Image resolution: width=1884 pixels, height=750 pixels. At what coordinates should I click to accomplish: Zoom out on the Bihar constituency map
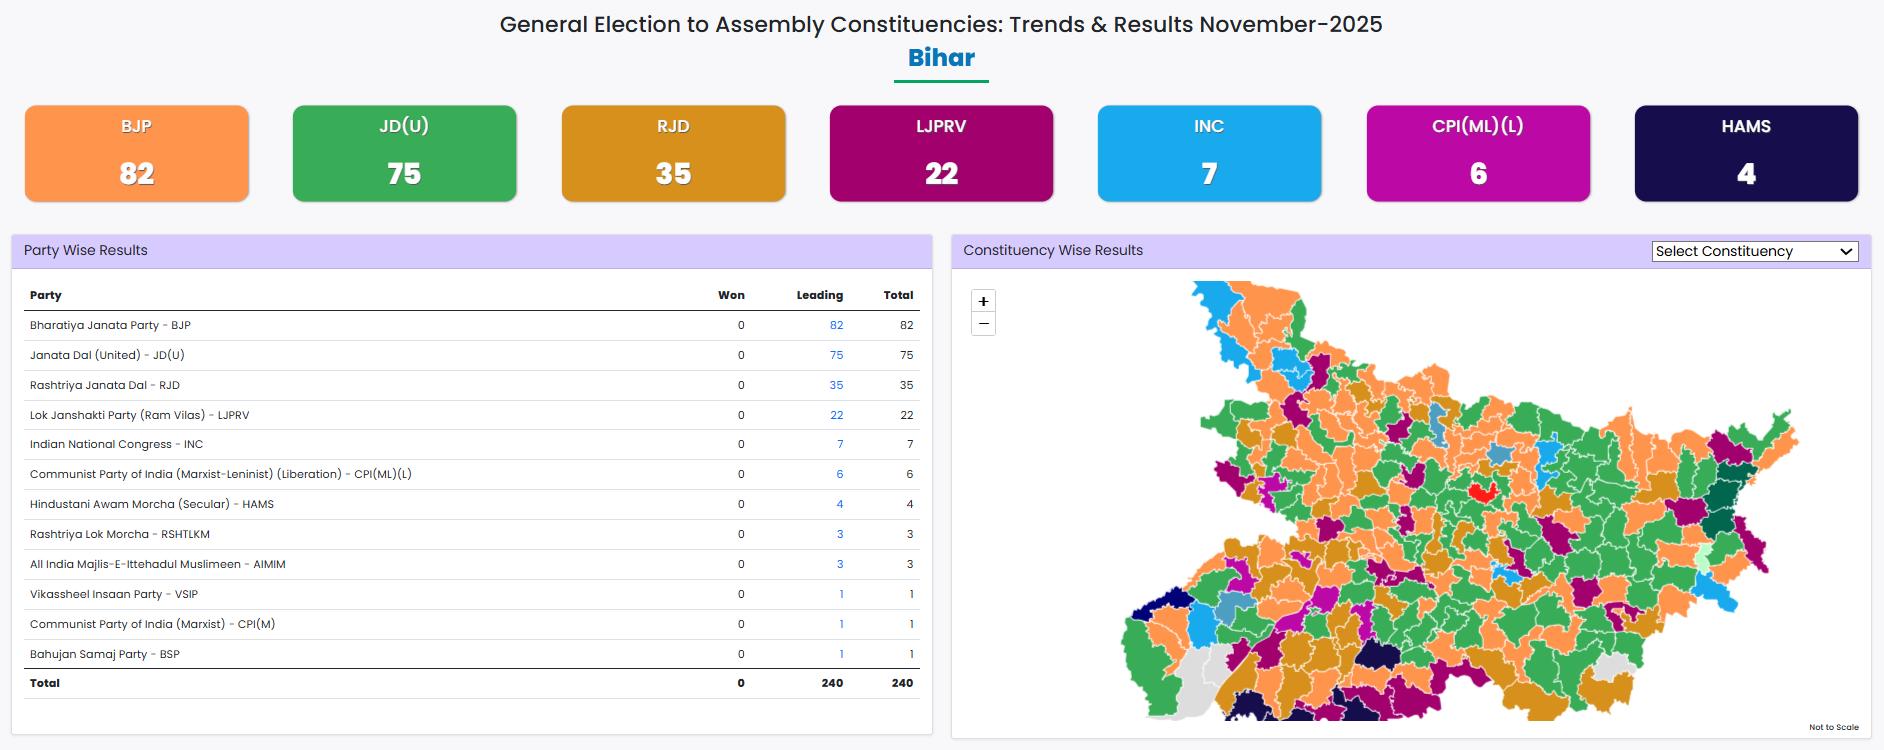pos(983,325)
